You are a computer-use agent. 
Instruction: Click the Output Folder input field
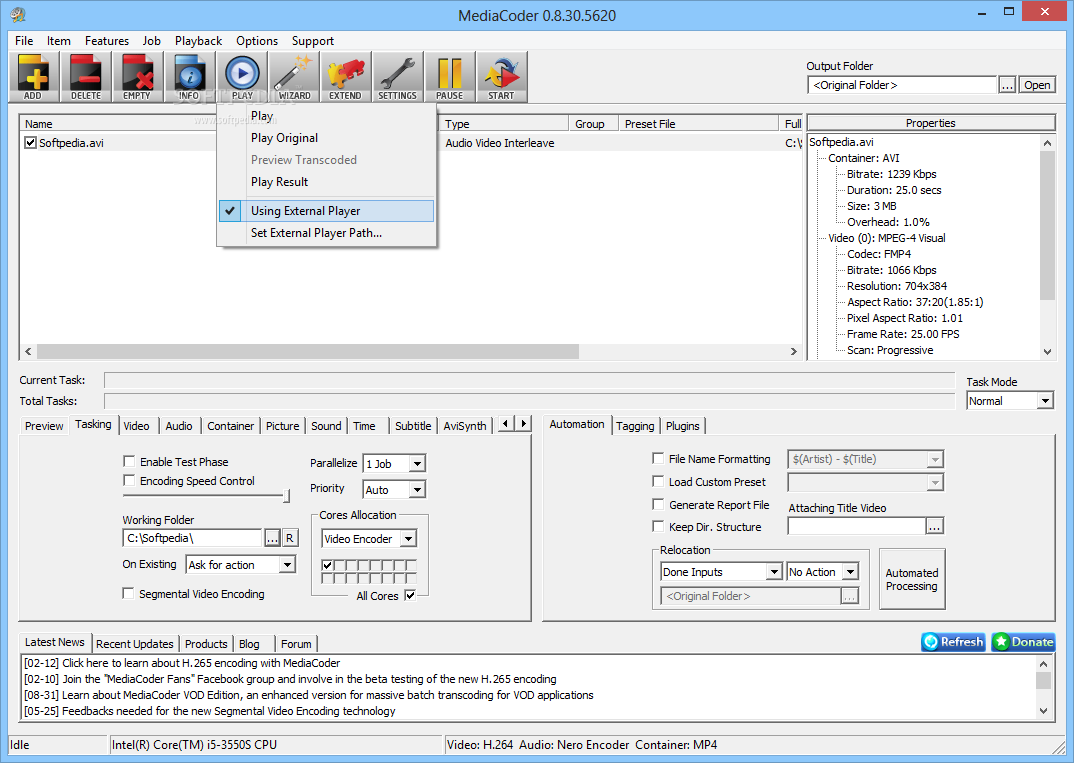(x=901, y=85)
